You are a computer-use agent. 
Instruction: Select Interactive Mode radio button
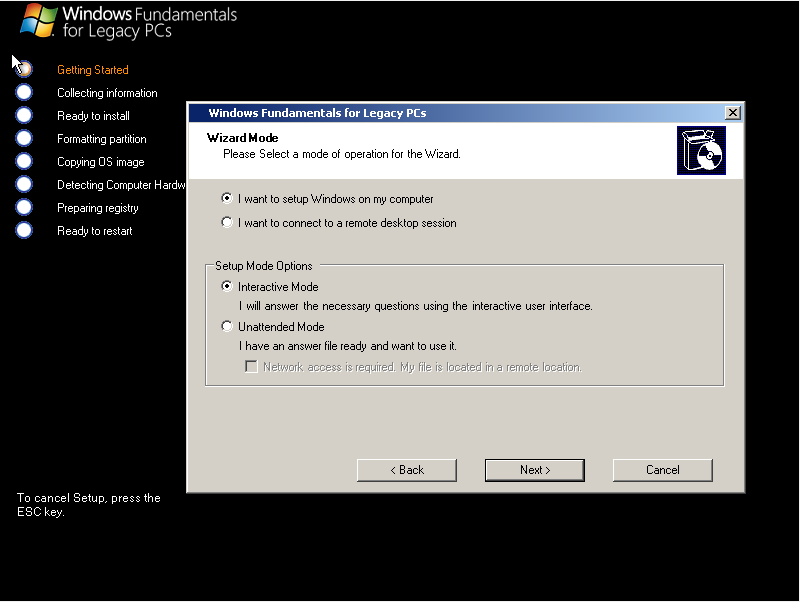[227, 286]
